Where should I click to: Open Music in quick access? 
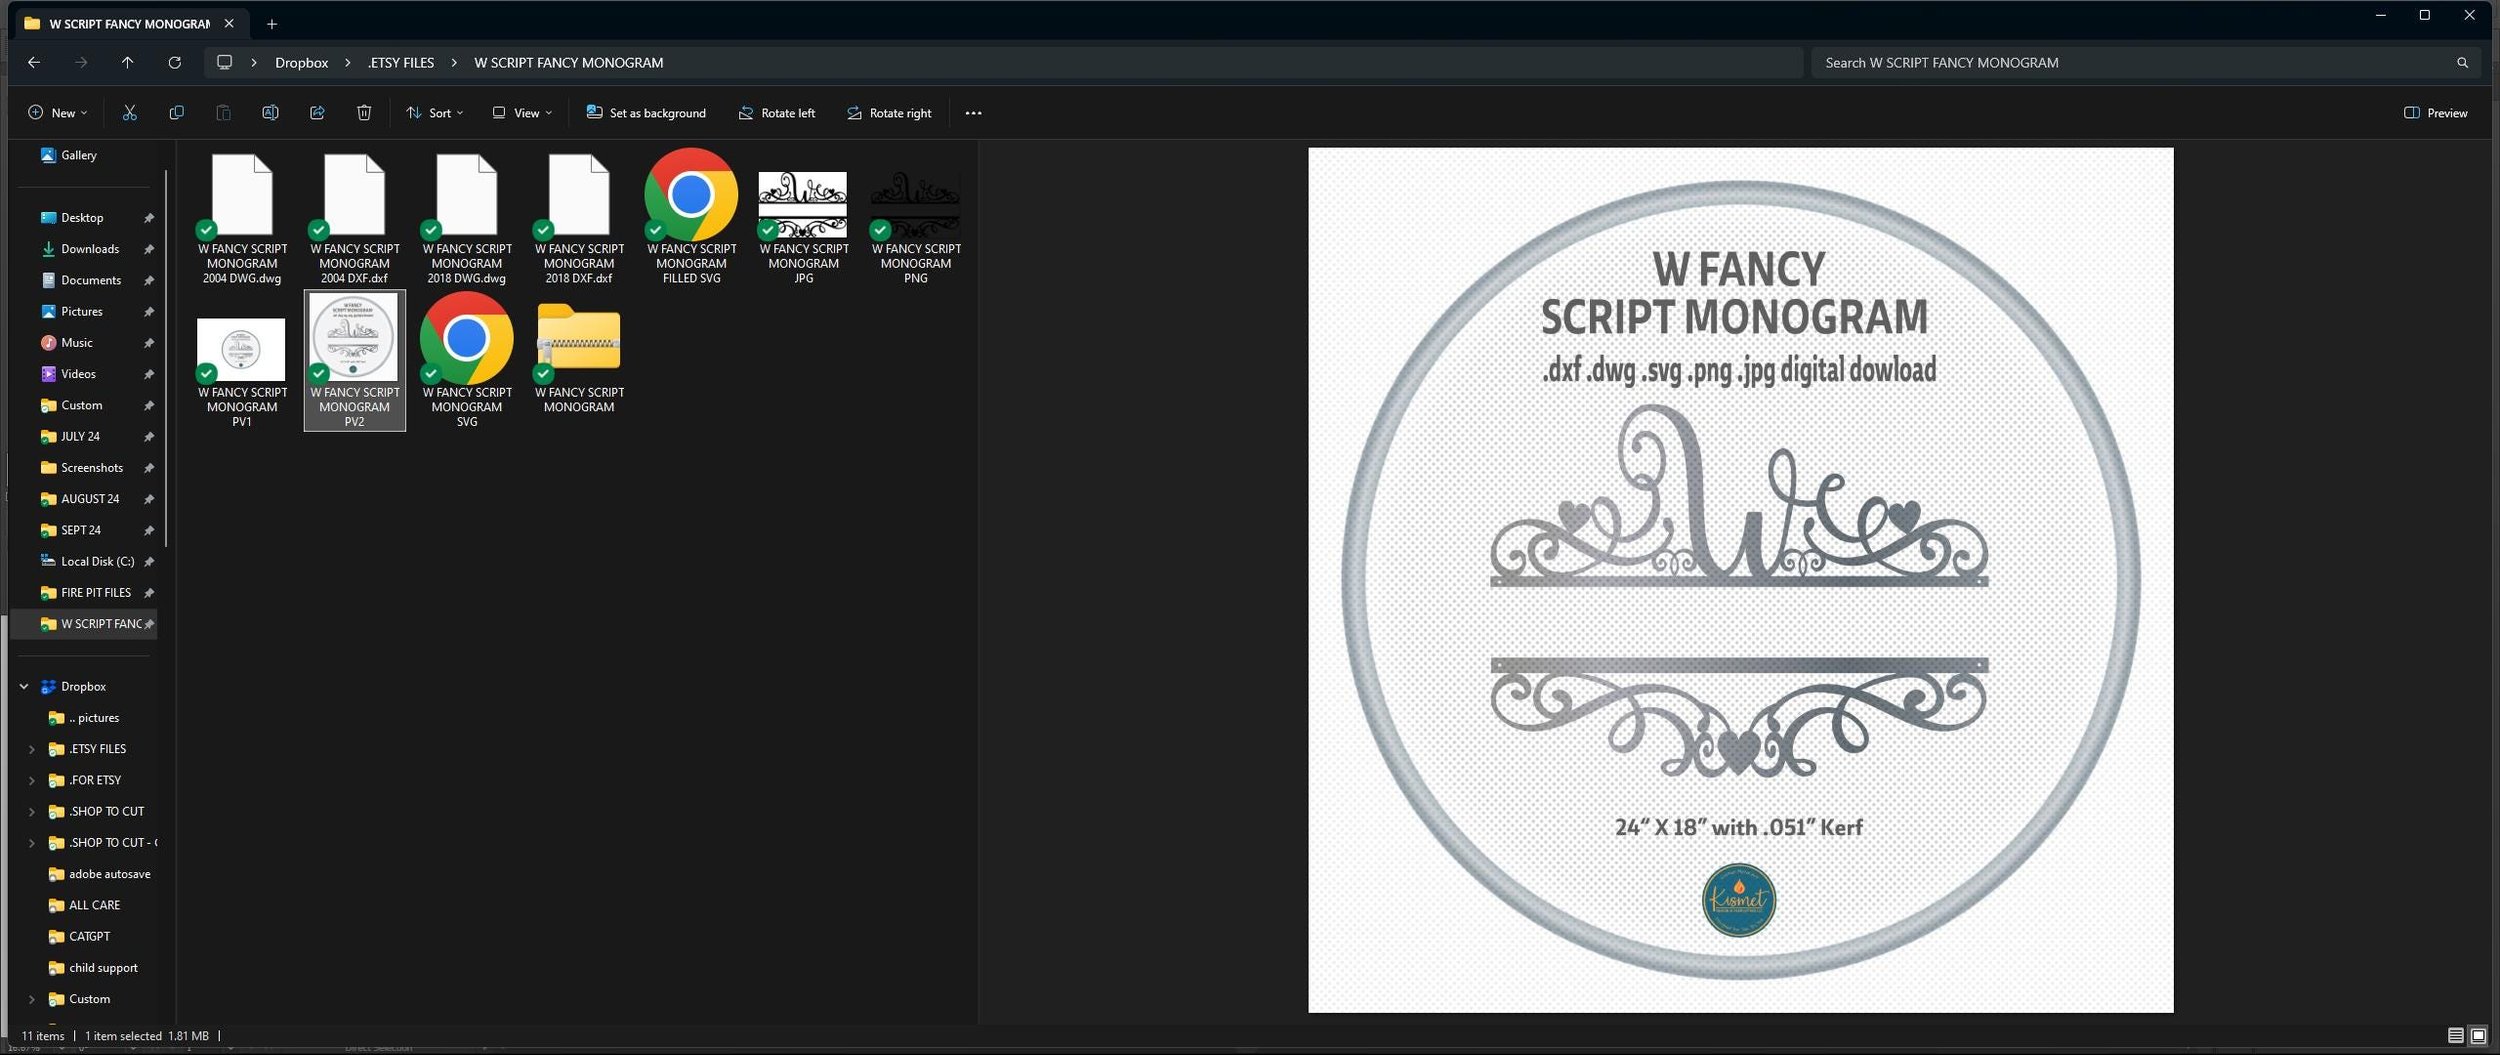(77, 343)
